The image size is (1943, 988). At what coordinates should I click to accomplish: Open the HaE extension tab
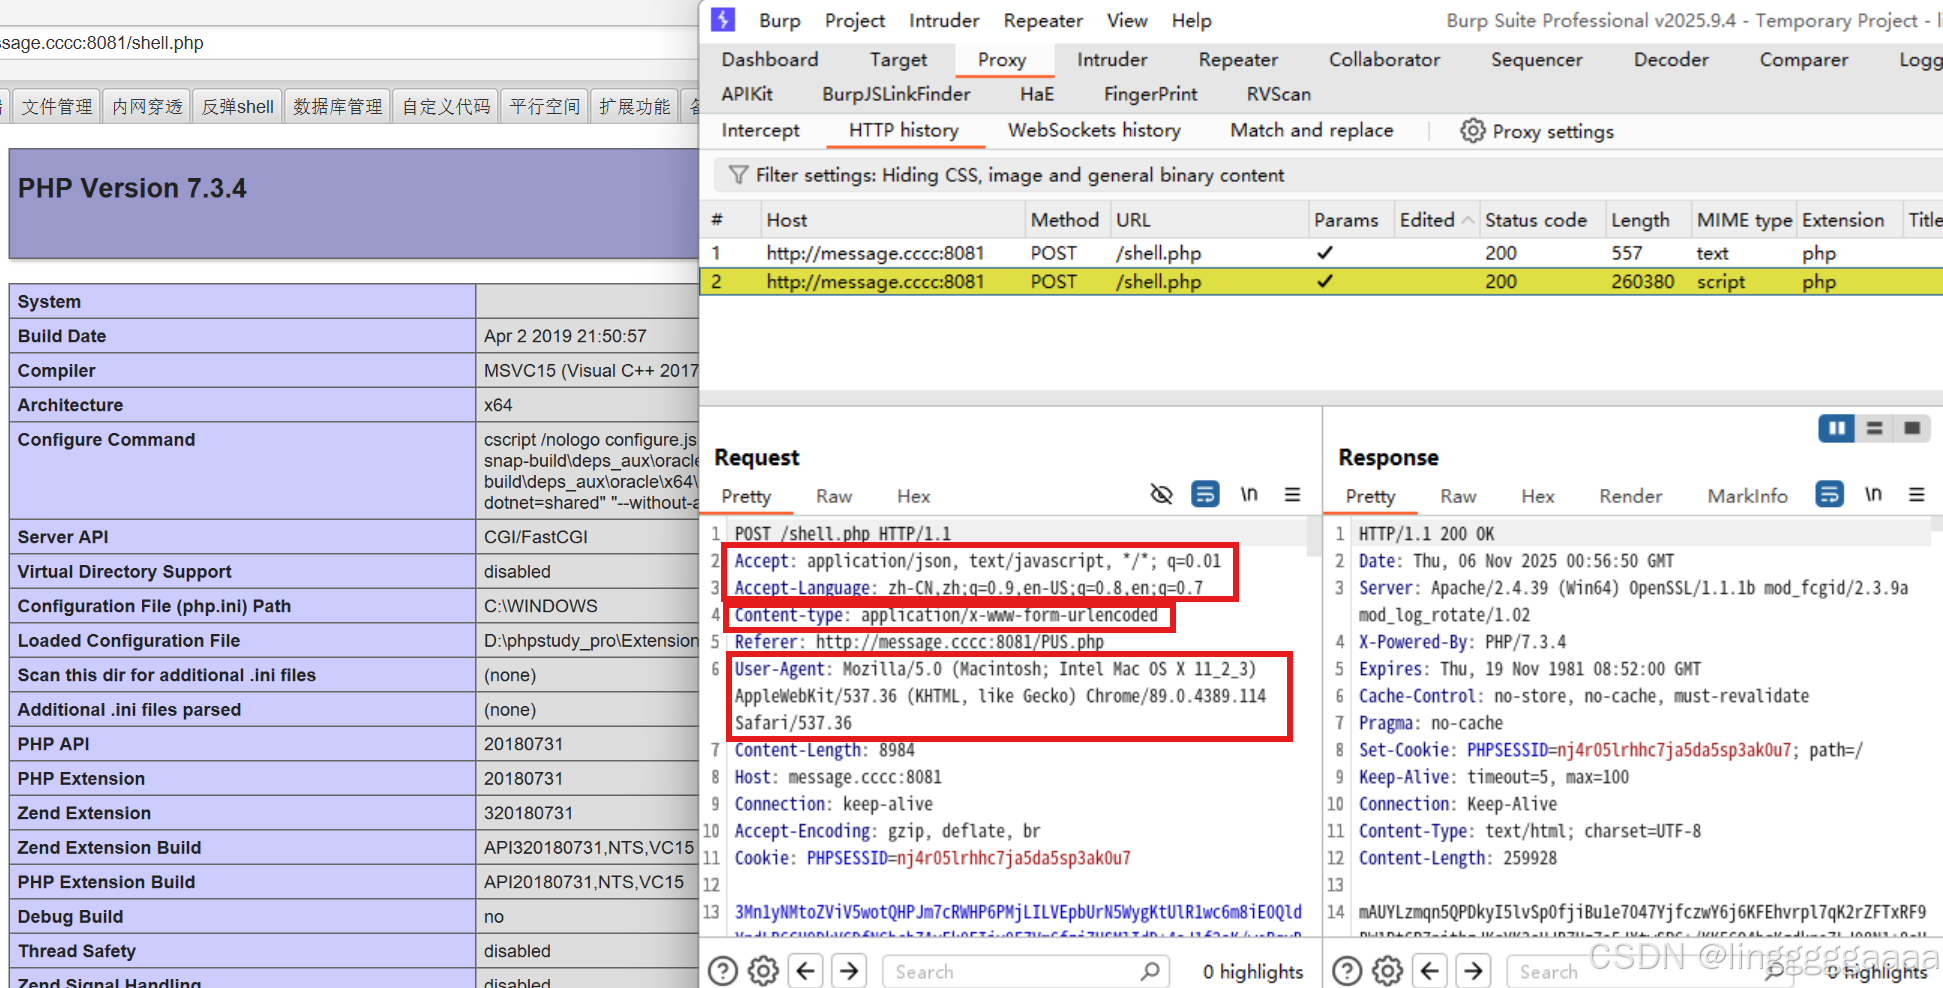click(1037, 94)
